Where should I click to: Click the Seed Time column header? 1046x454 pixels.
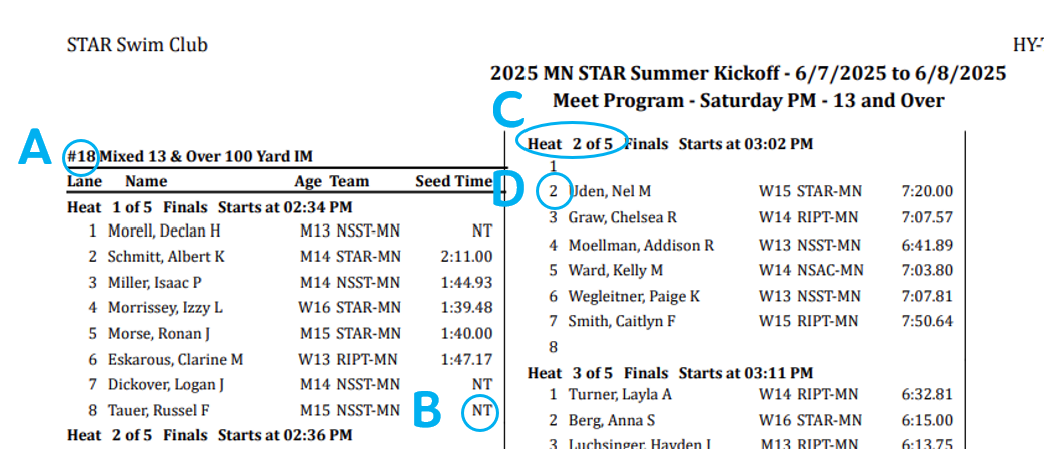[x=453, y=182]
